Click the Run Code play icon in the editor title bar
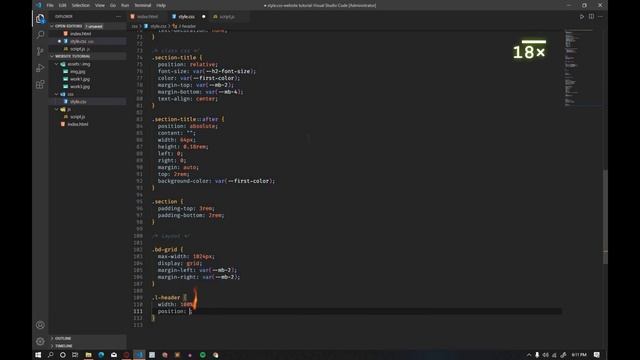The image size is (640, 360). 582,17
